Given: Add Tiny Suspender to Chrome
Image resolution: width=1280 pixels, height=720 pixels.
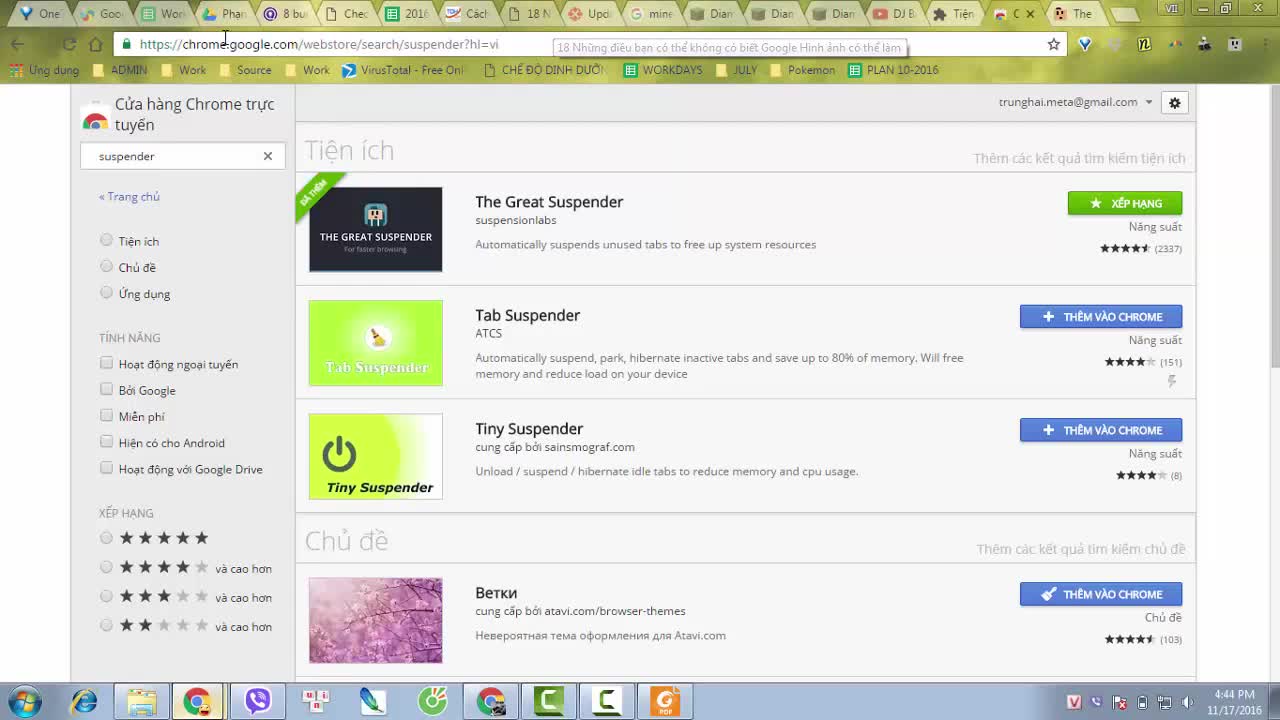Looking at the screenshot, I should point(1101,430).
